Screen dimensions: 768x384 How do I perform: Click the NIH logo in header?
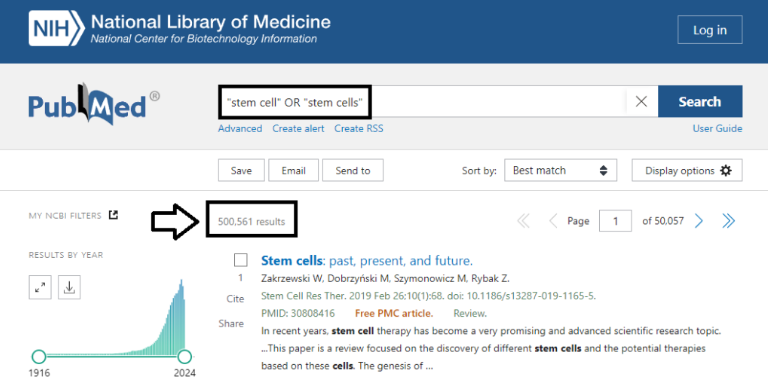coord(57,29)
